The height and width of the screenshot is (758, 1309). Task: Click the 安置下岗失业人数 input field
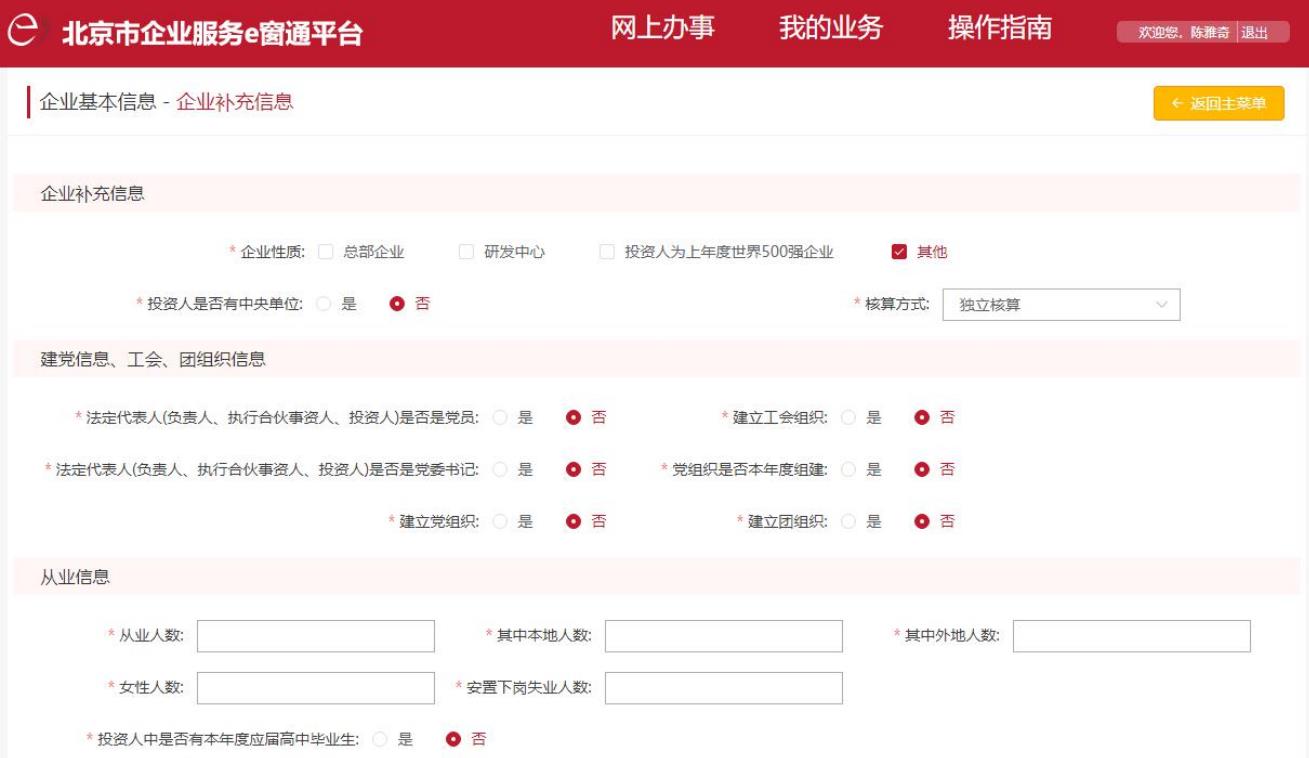pos(723,688)
